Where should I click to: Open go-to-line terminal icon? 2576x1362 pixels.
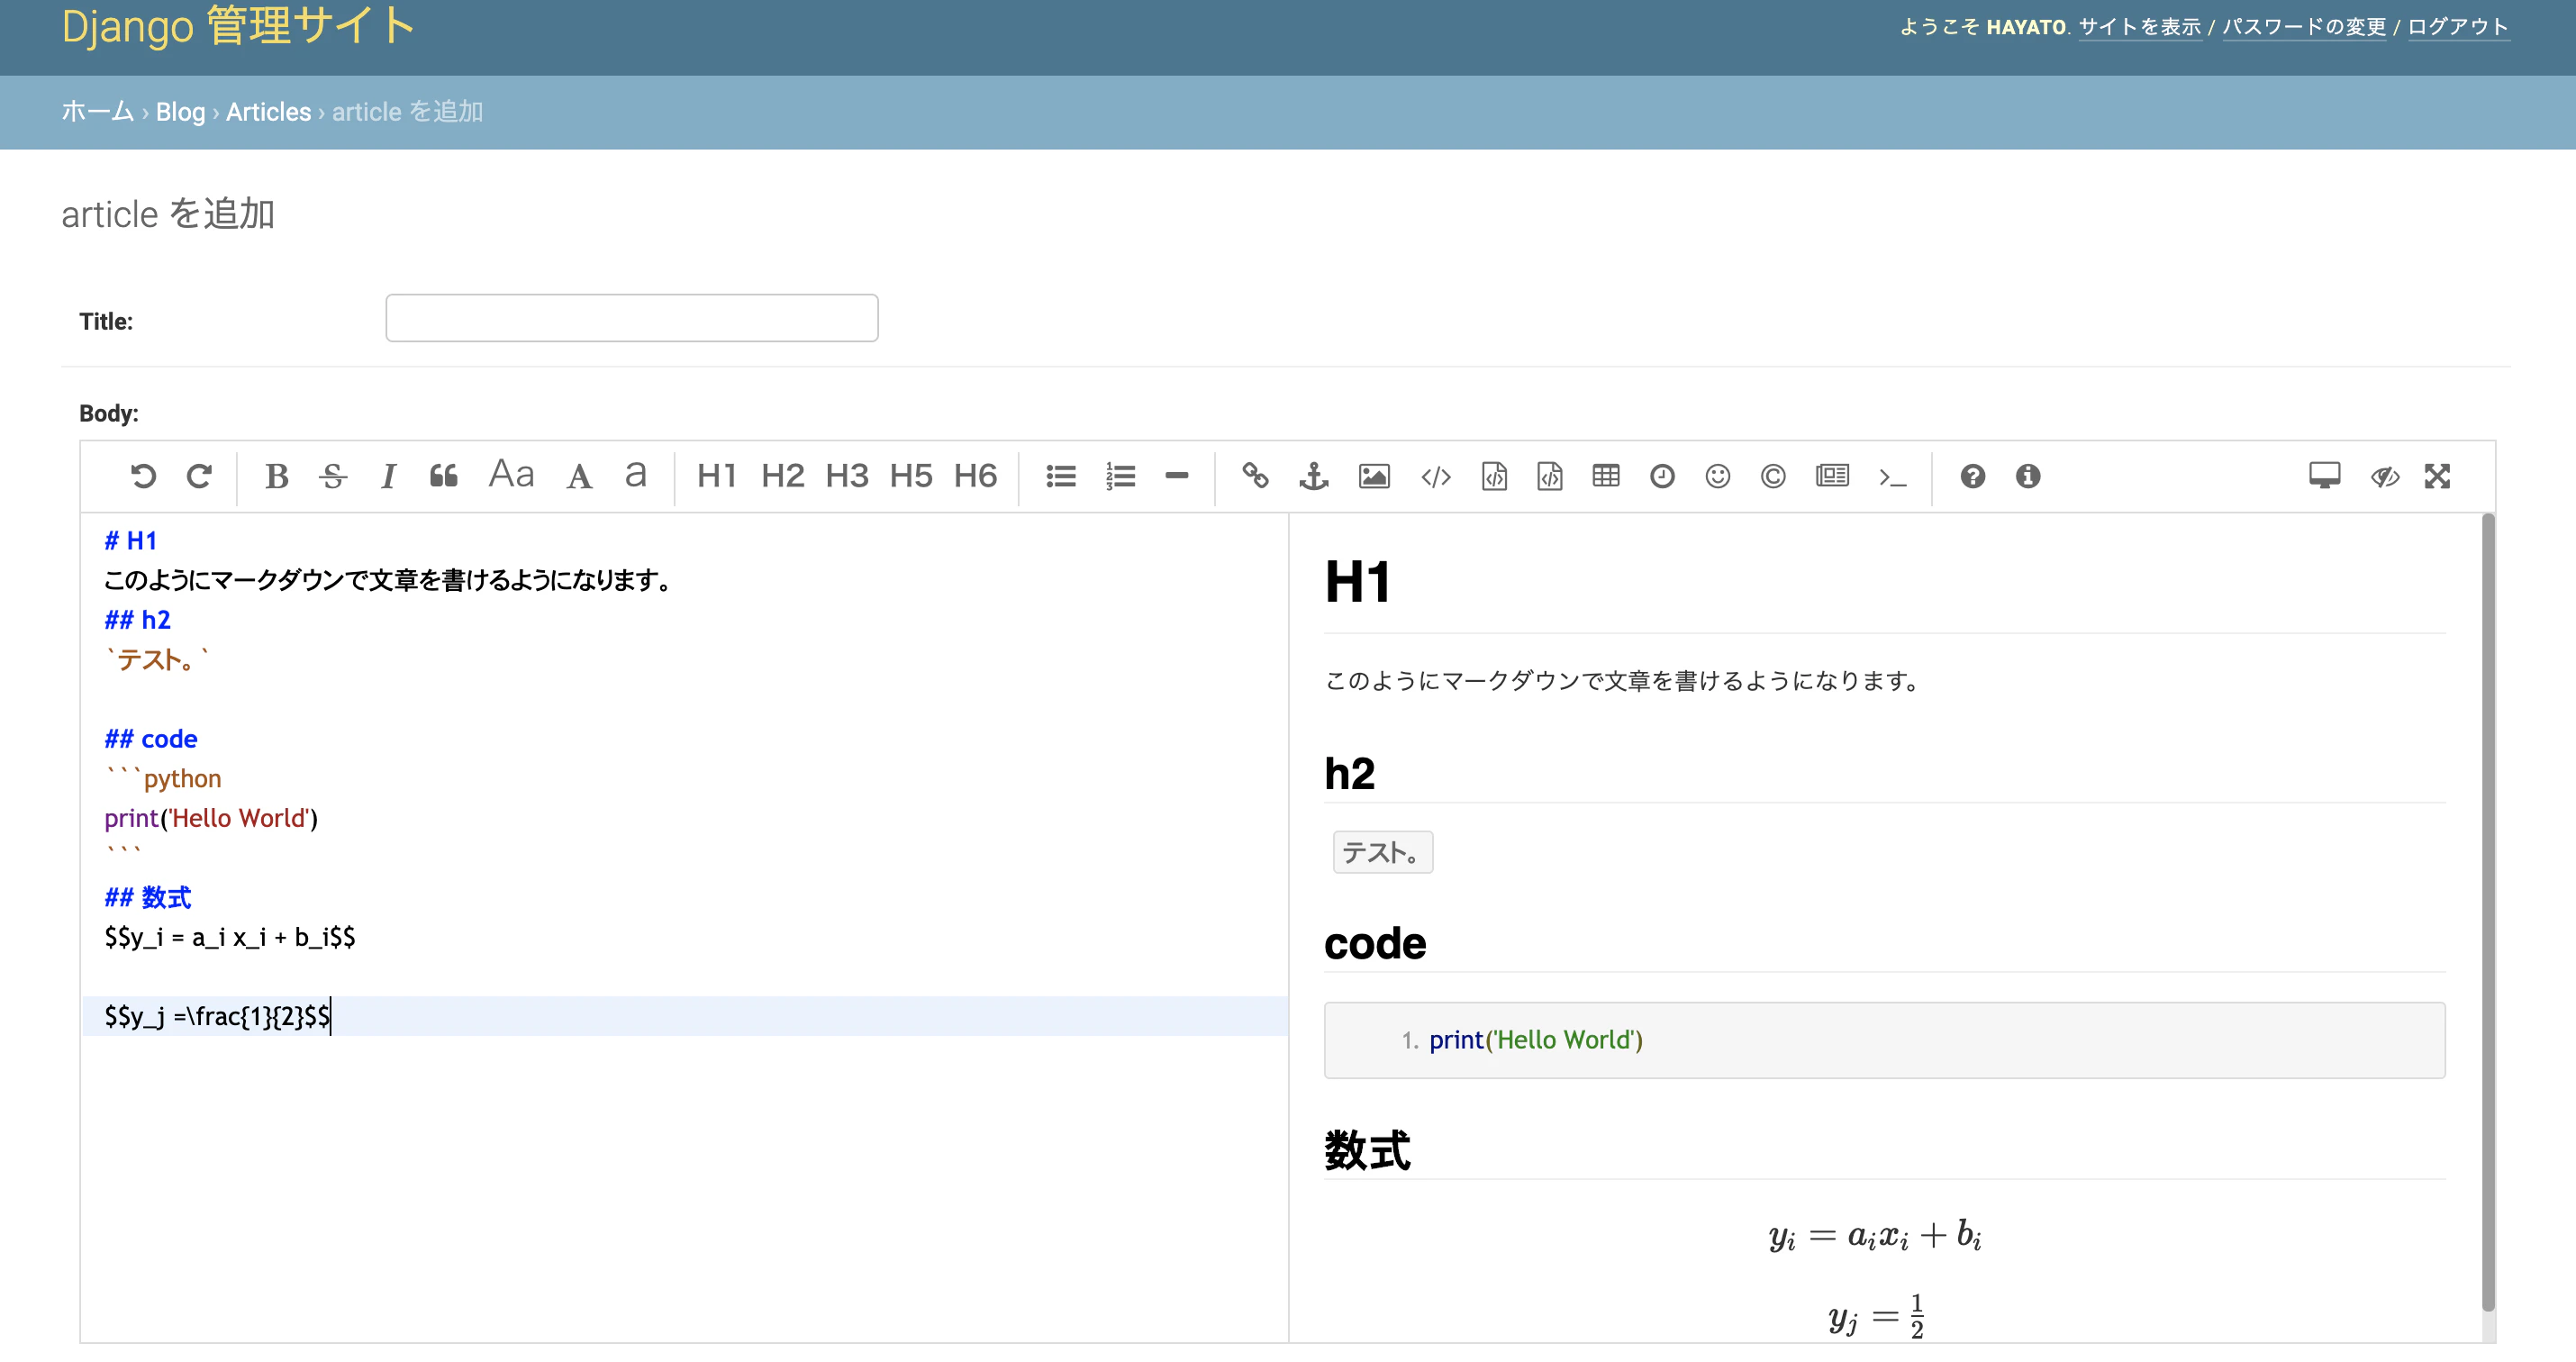1892,477
